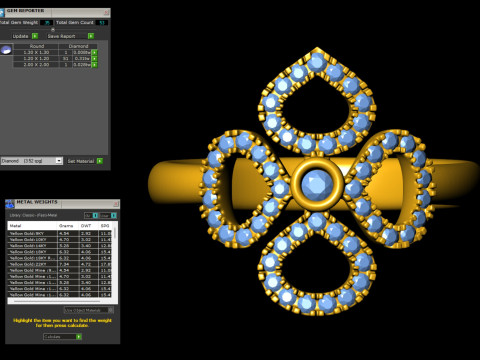Click the 2.00 X 2.00 gem size cell
Viewport: 480px width, 360px height.
(x=36, y=65)
